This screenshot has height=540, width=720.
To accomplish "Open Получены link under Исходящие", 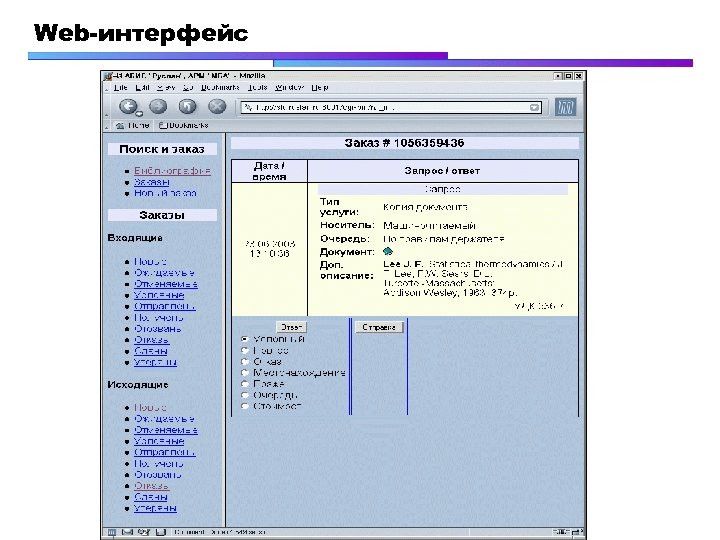I will pyautogui.click(x=158, y=463).
